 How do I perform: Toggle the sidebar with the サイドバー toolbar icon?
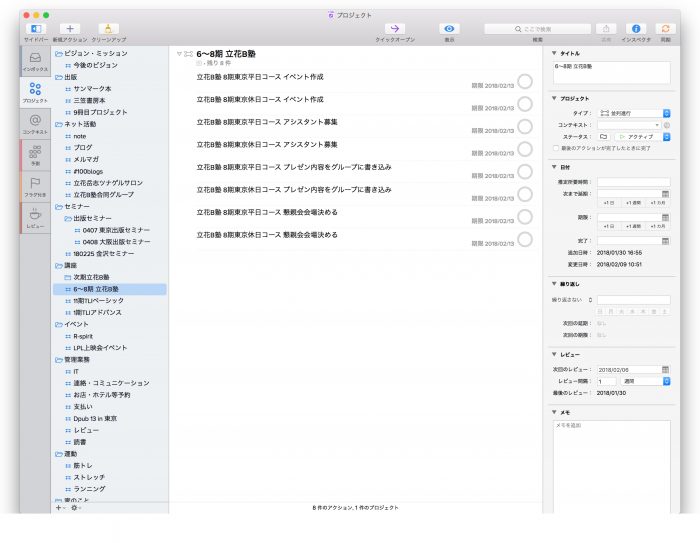[35, 29]
